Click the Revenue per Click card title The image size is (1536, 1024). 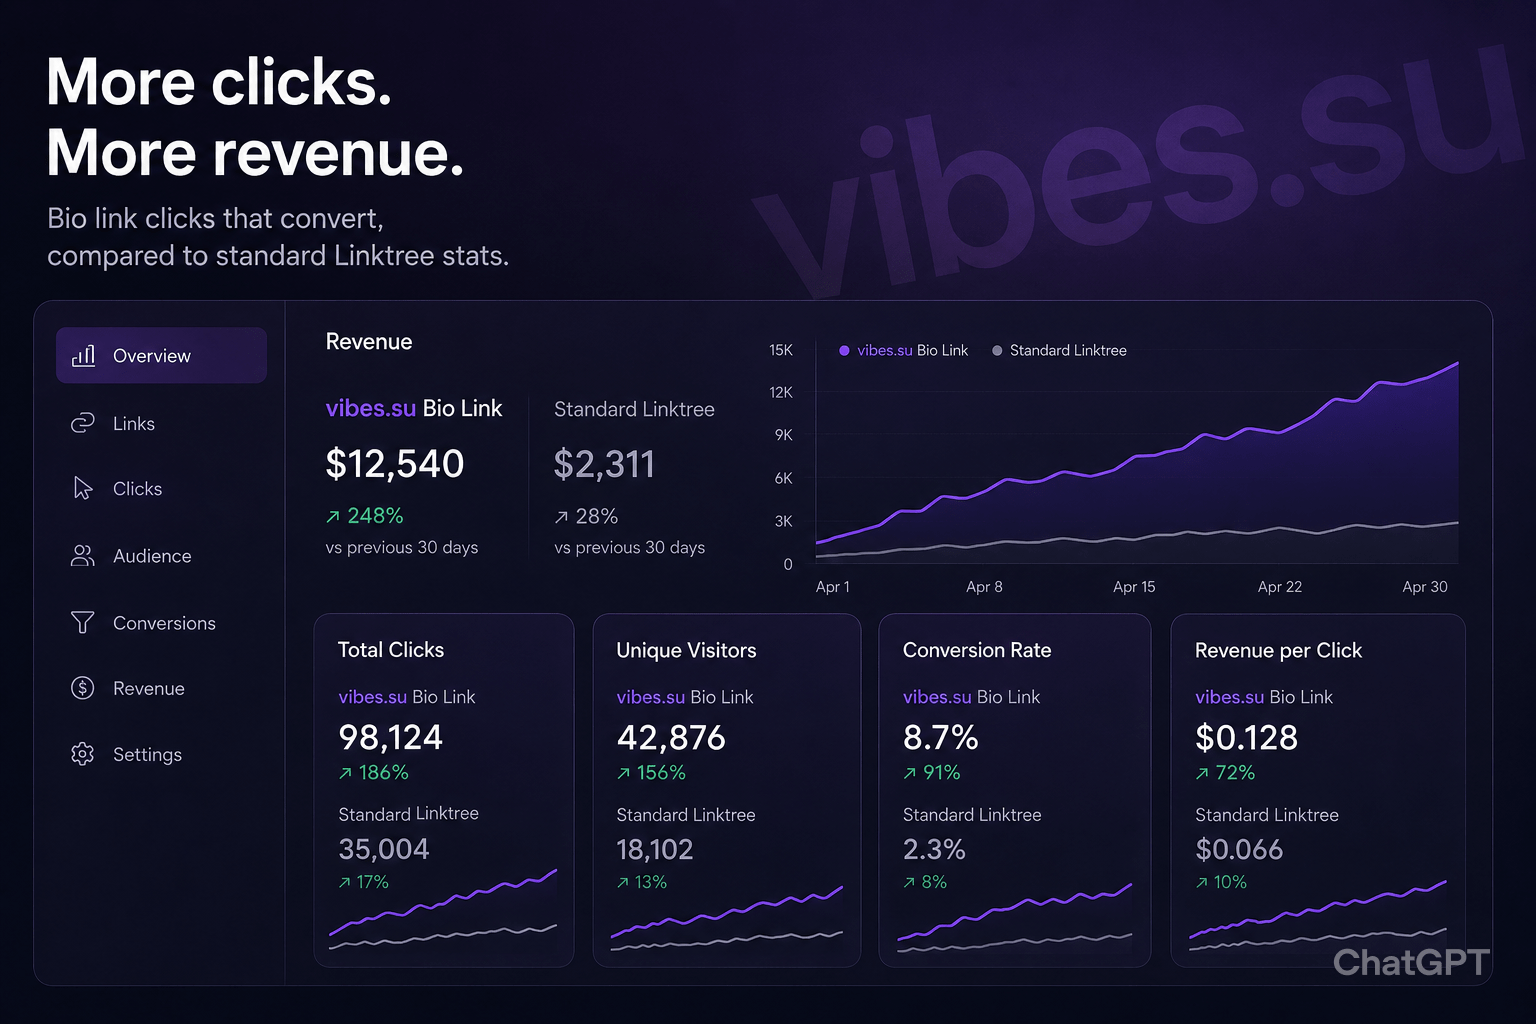(1278, 651)
